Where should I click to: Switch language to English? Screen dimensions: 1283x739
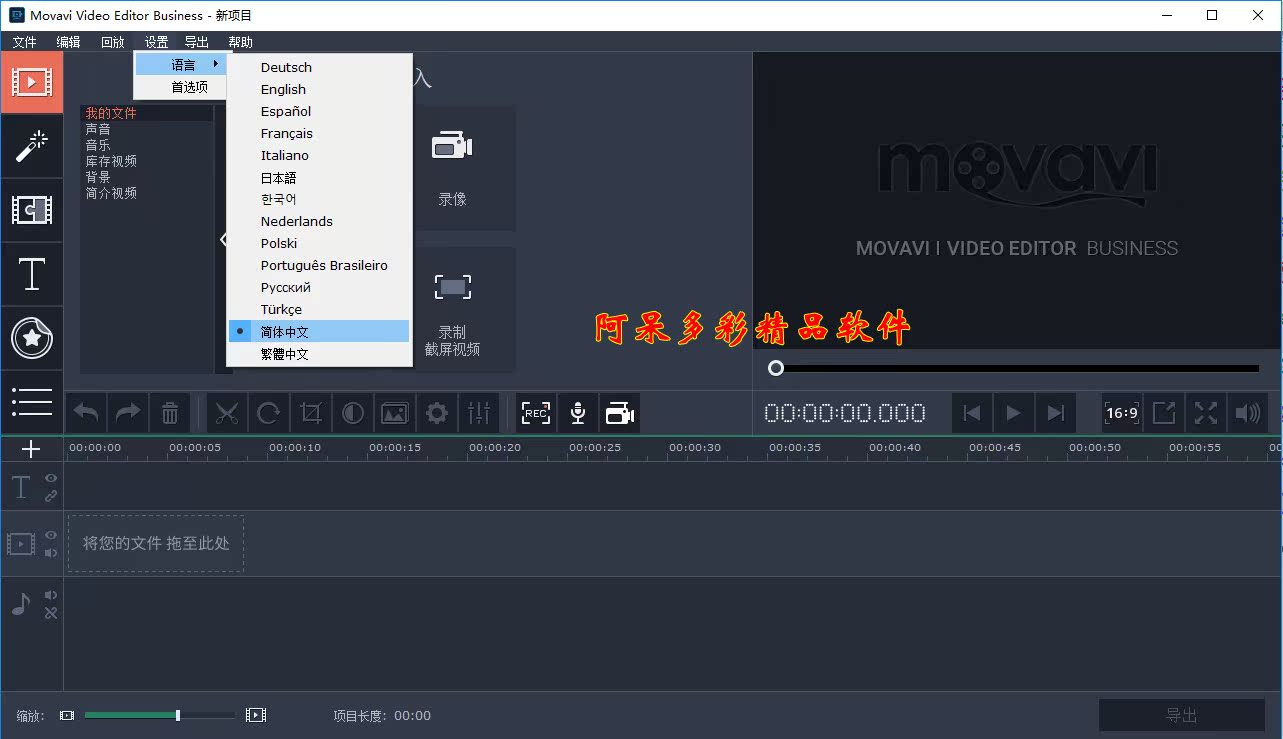[319, 89]
